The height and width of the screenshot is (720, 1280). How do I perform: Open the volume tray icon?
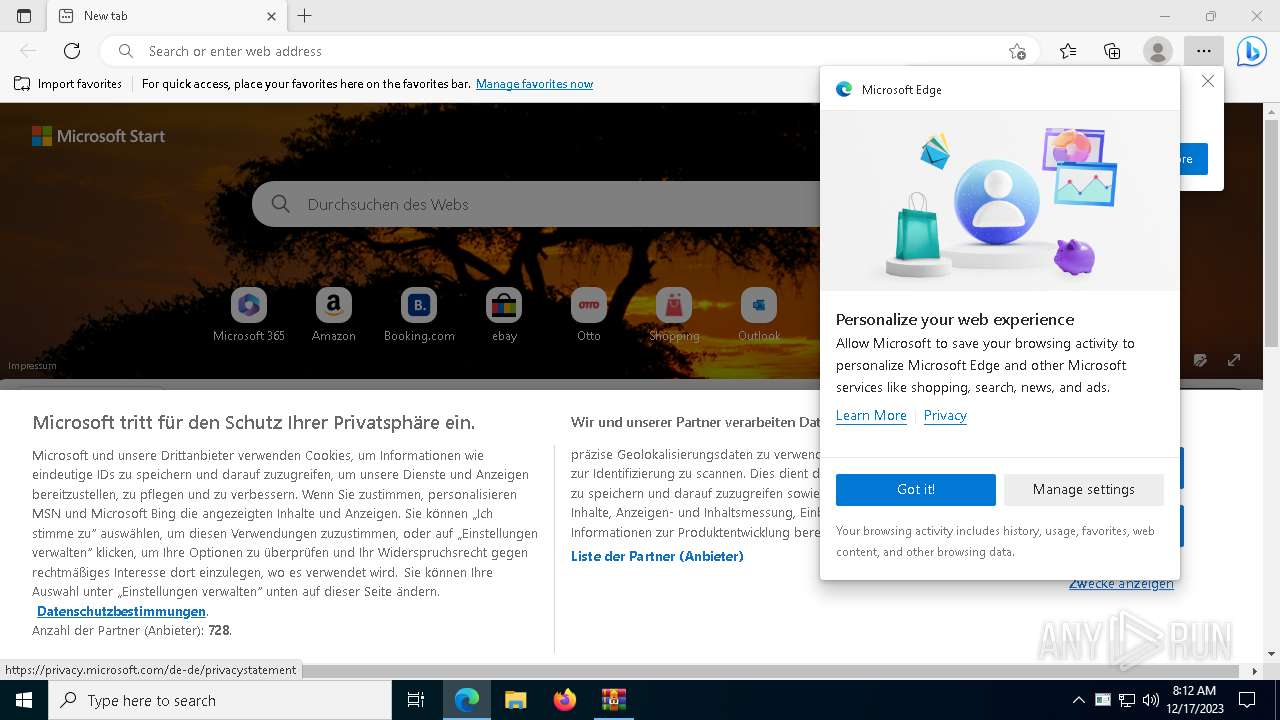1150,700
